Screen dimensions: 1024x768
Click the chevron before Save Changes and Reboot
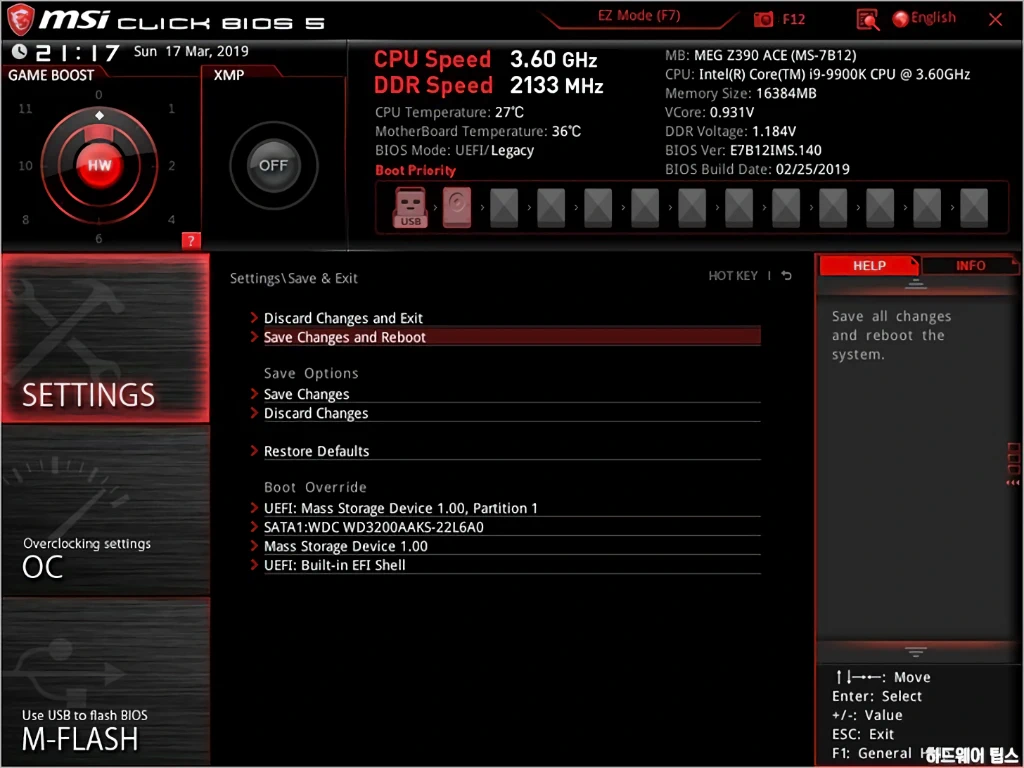coord(254,336)
